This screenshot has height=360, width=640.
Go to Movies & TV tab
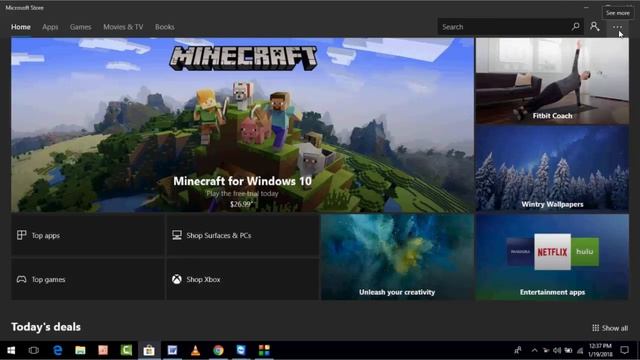123,27
